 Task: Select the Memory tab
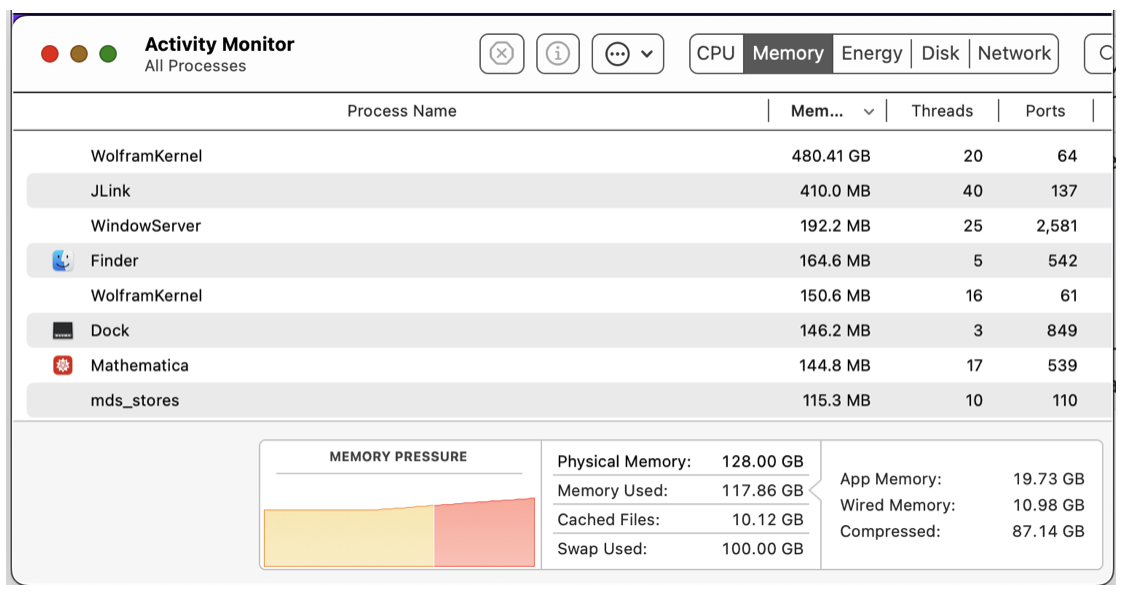point(788,54)
